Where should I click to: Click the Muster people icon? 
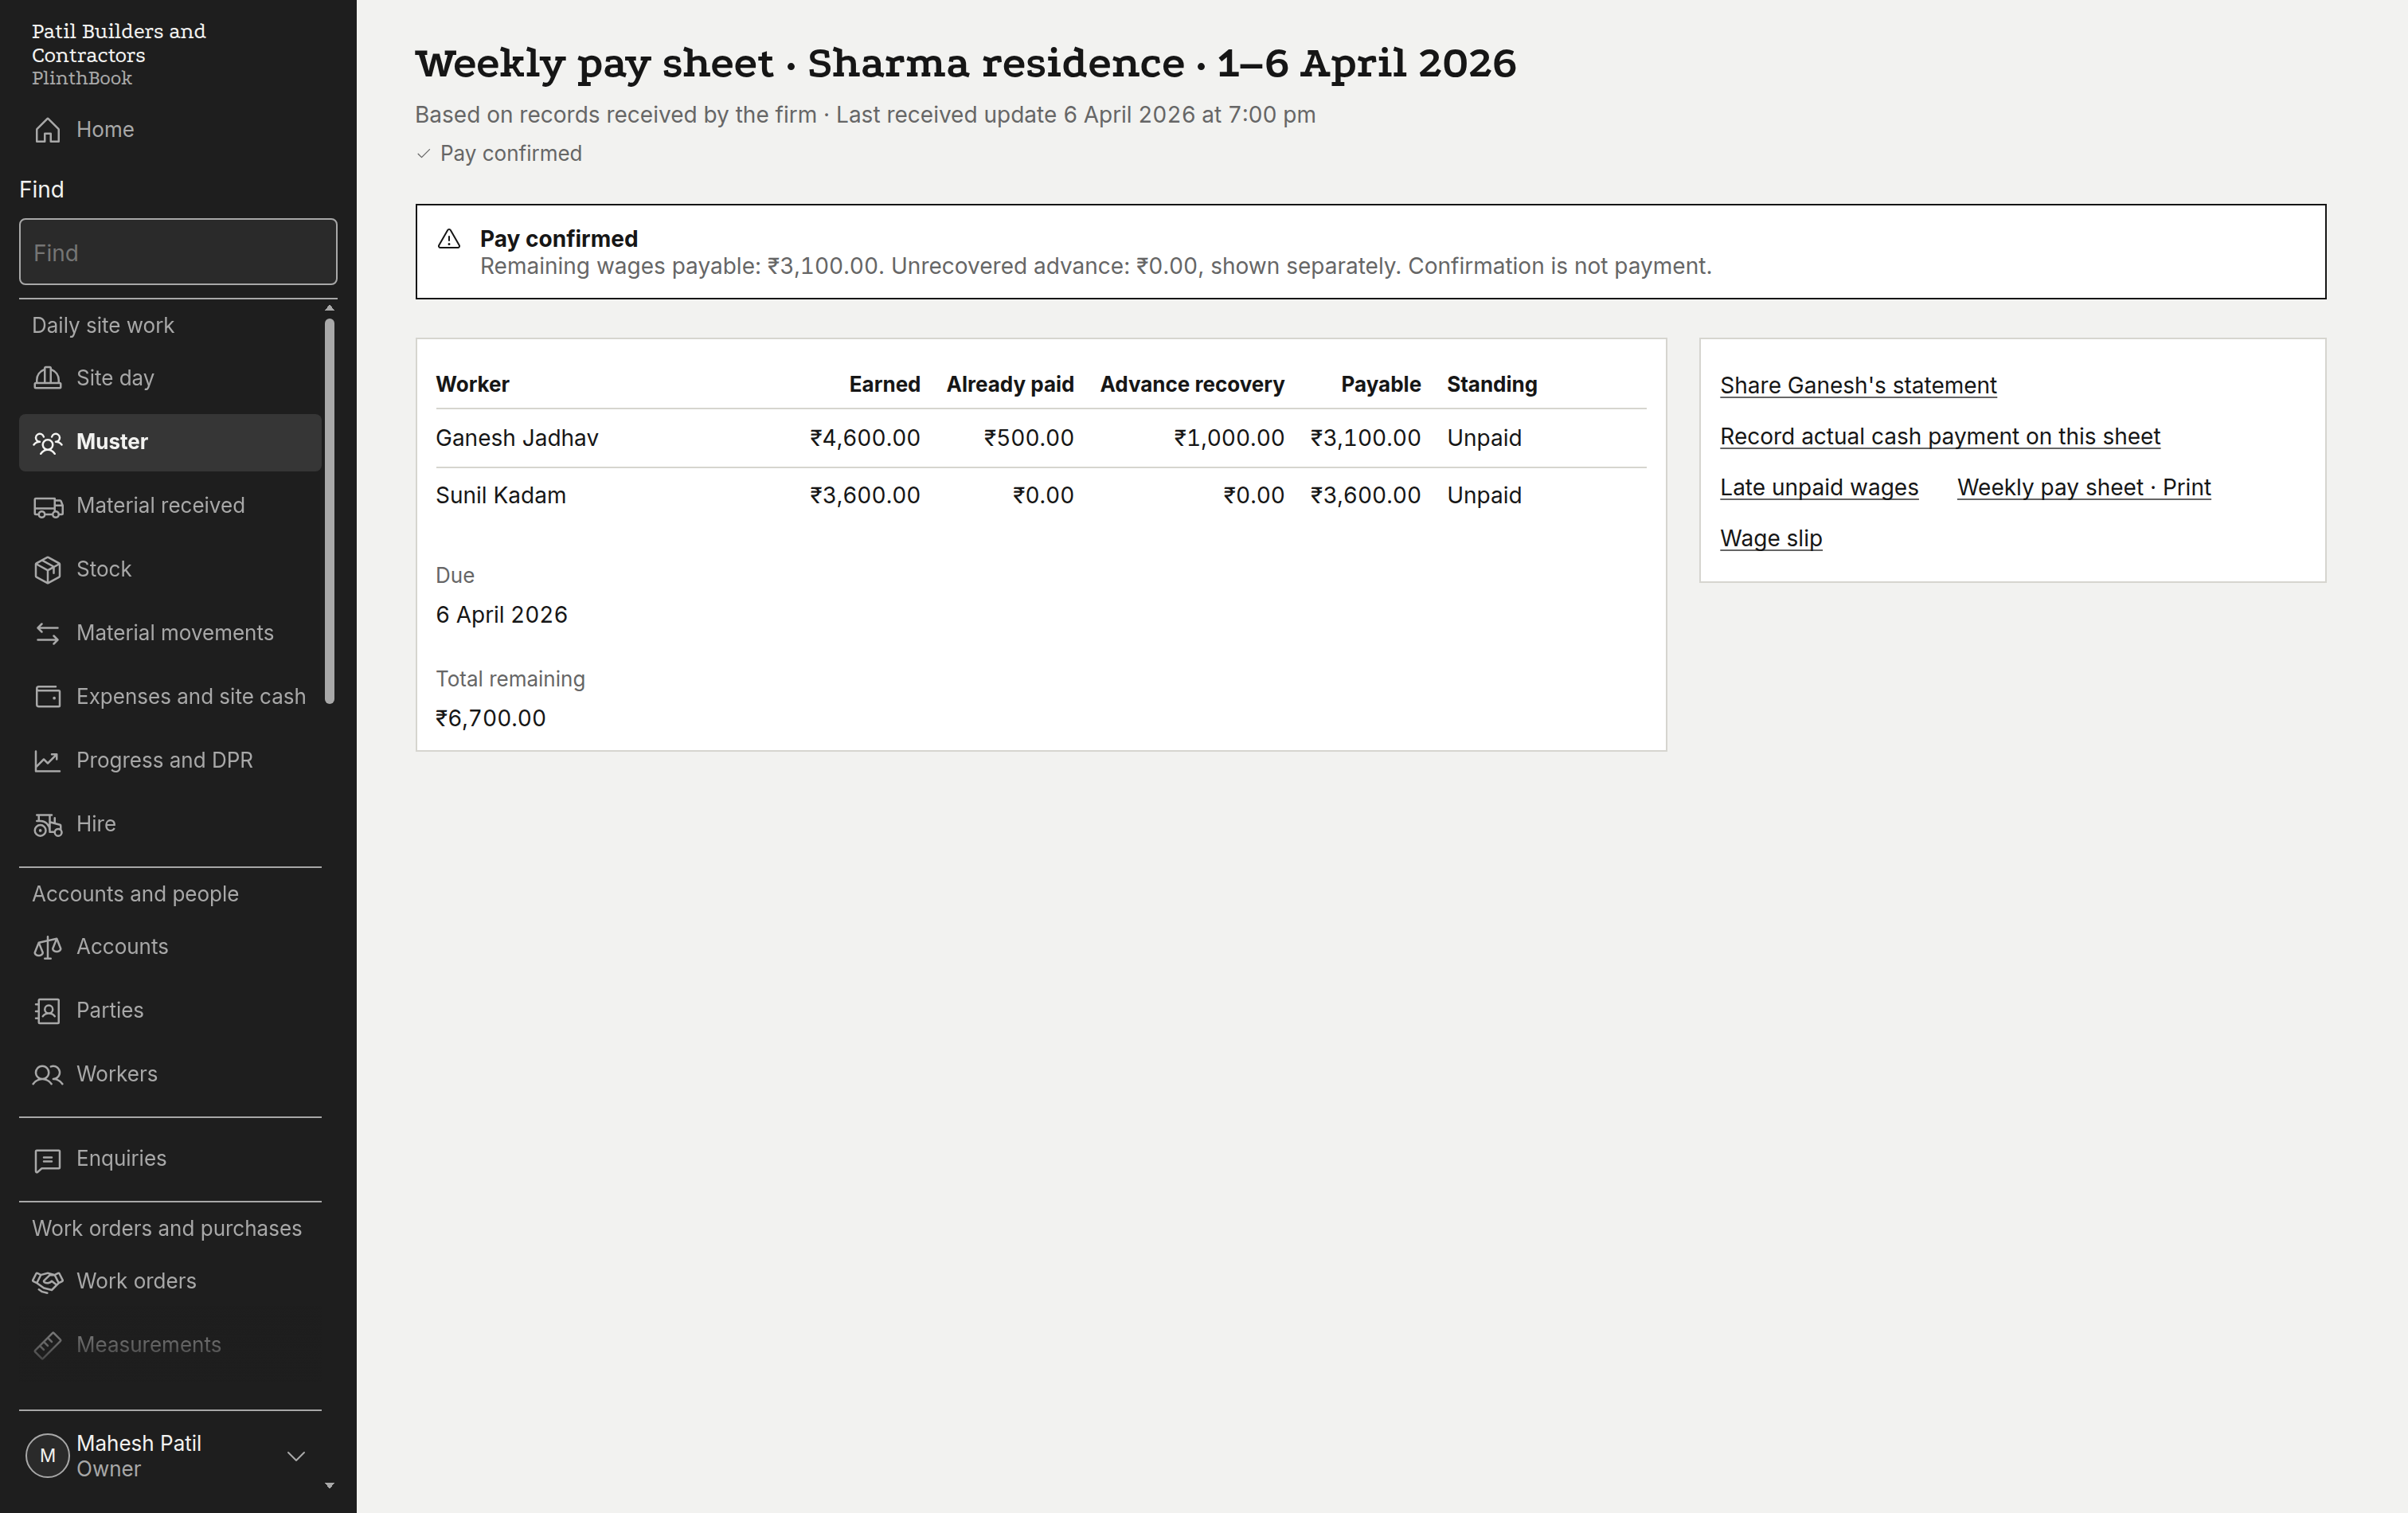47,442
